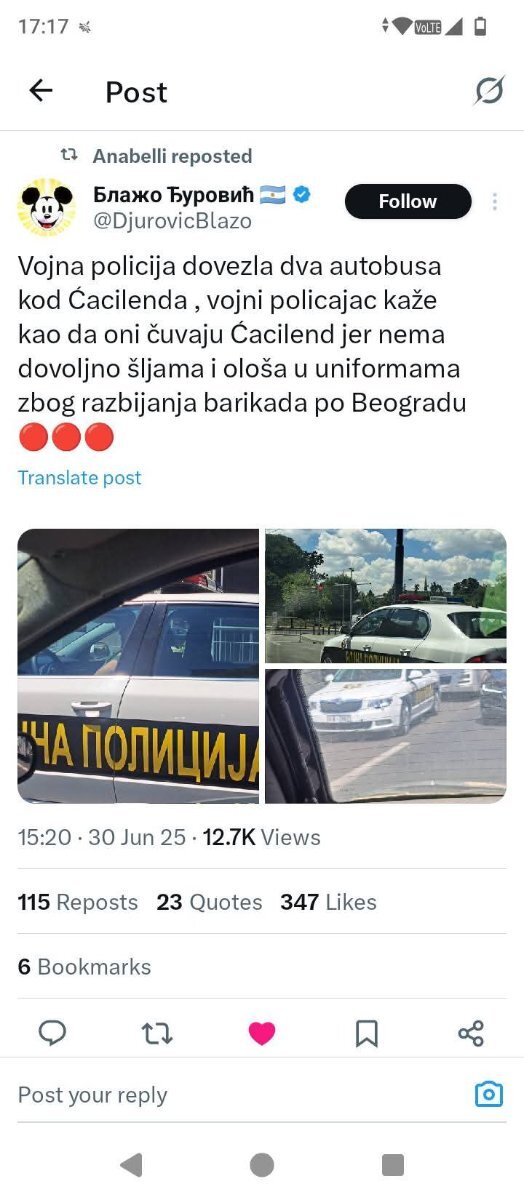Tap the Grok slashed-circle icon in header

pyautogui.click(x=489, y=91)
